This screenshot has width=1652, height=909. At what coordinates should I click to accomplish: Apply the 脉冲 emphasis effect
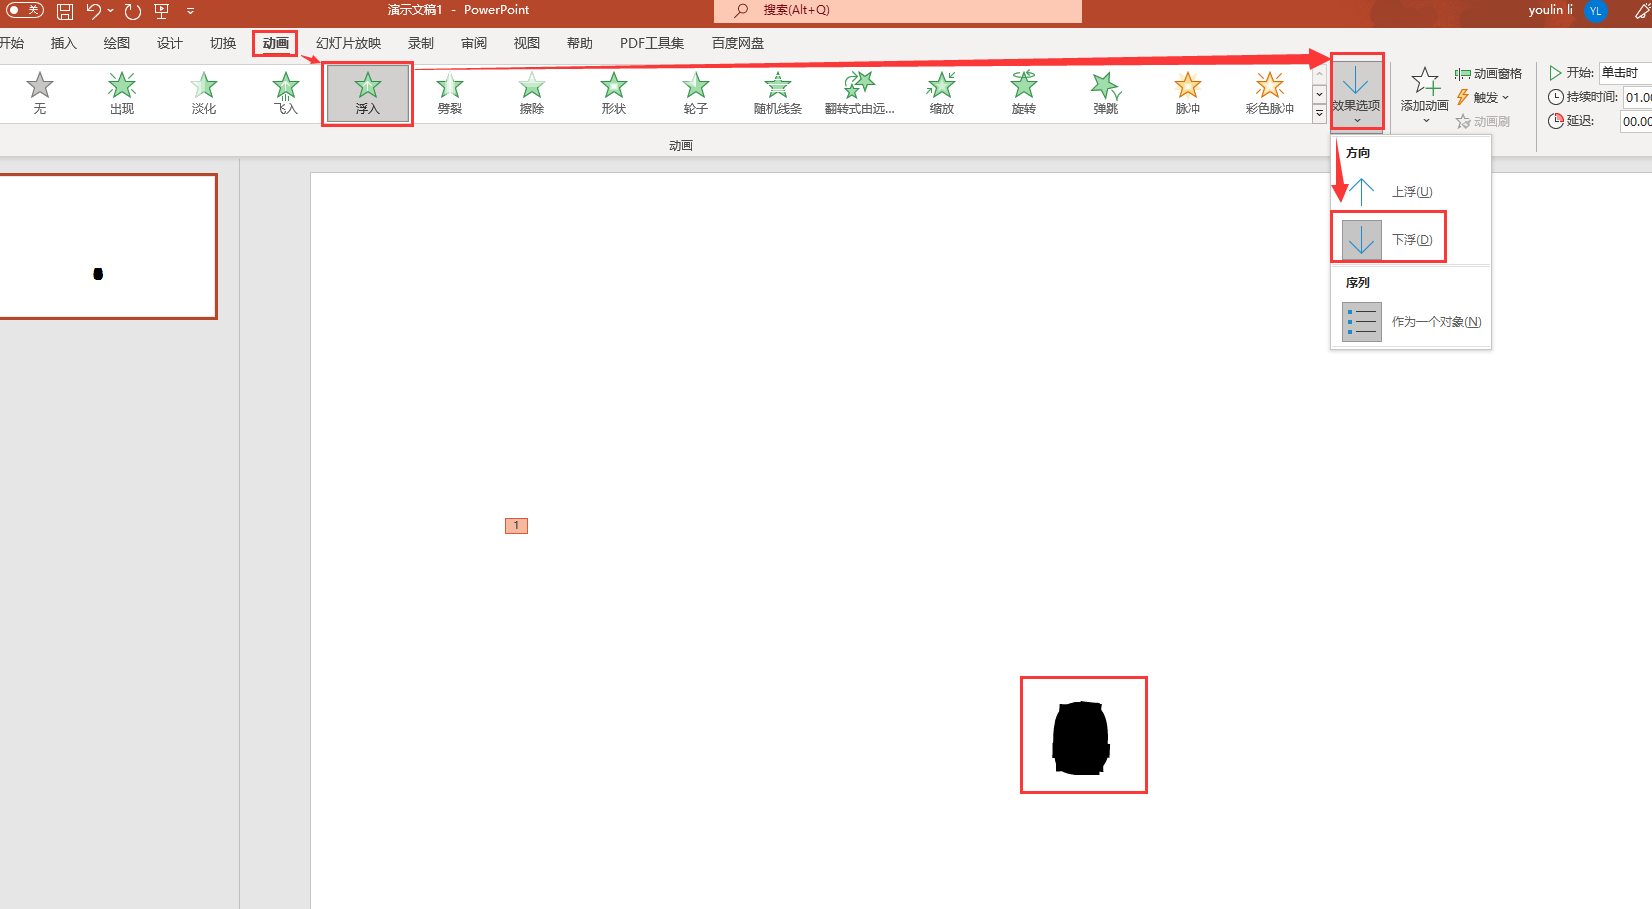1188,93
